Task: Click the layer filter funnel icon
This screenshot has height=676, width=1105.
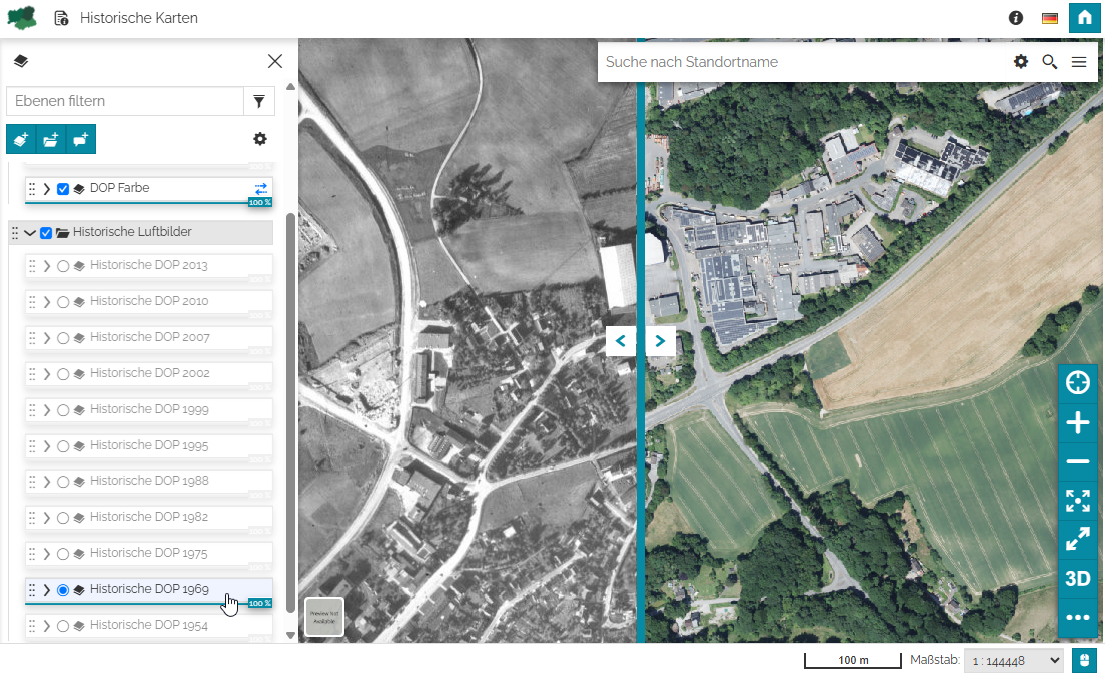Action: [x=259, y=101]
